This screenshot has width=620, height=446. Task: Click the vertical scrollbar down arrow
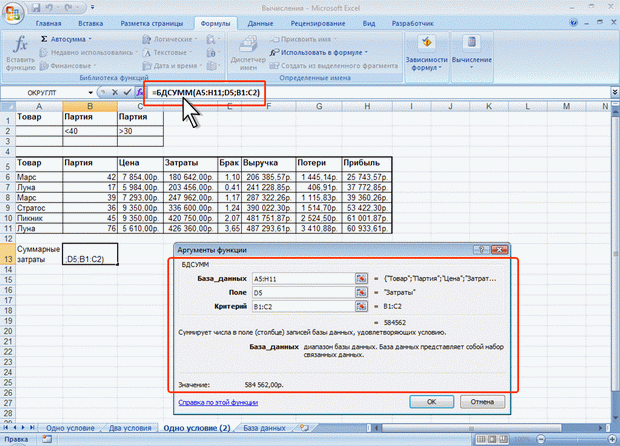[x=615, y=418]
